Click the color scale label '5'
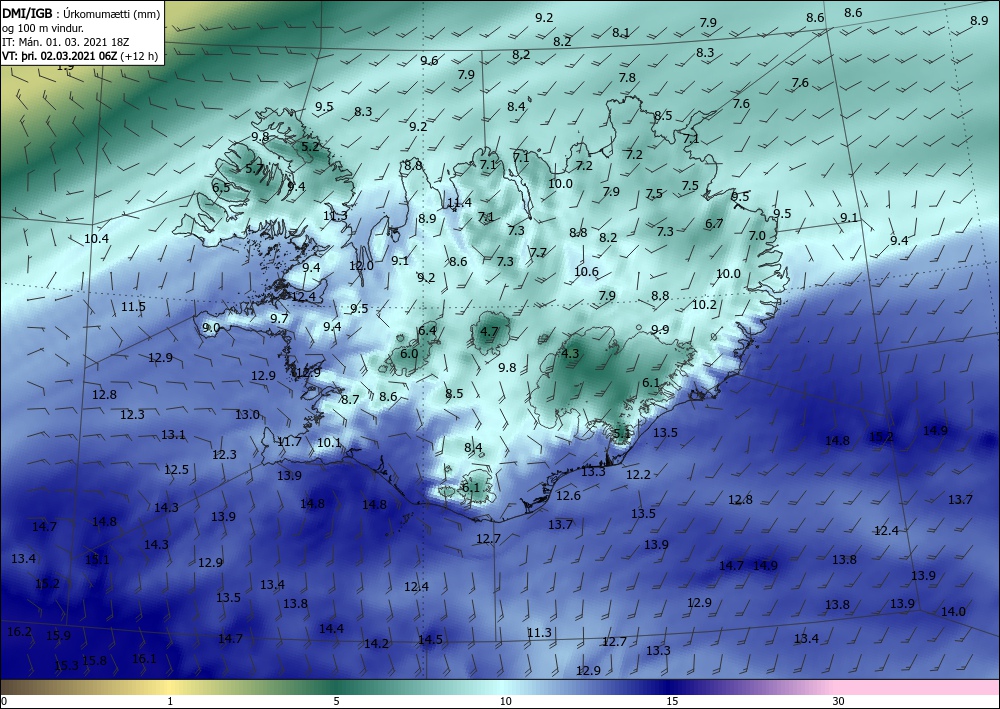The width and height of the screenshot is (1000, 709). (336, 701)
